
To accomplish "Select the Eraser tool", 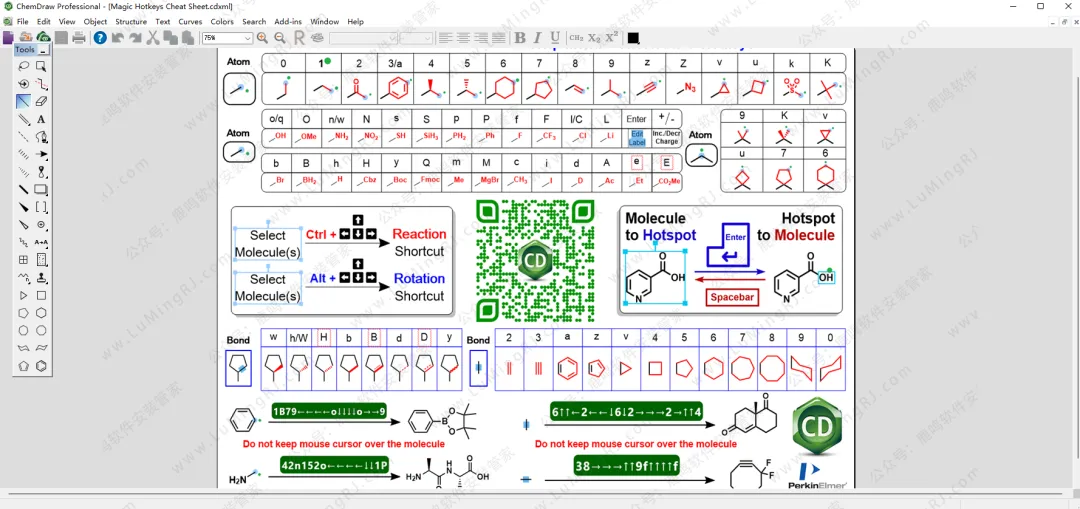I will click(x=41, y=101).
